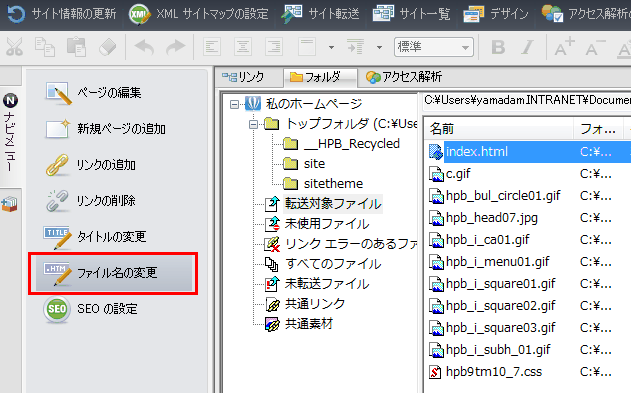Select リンクの追加
This screenshot has height=393, width=631.
90,165
